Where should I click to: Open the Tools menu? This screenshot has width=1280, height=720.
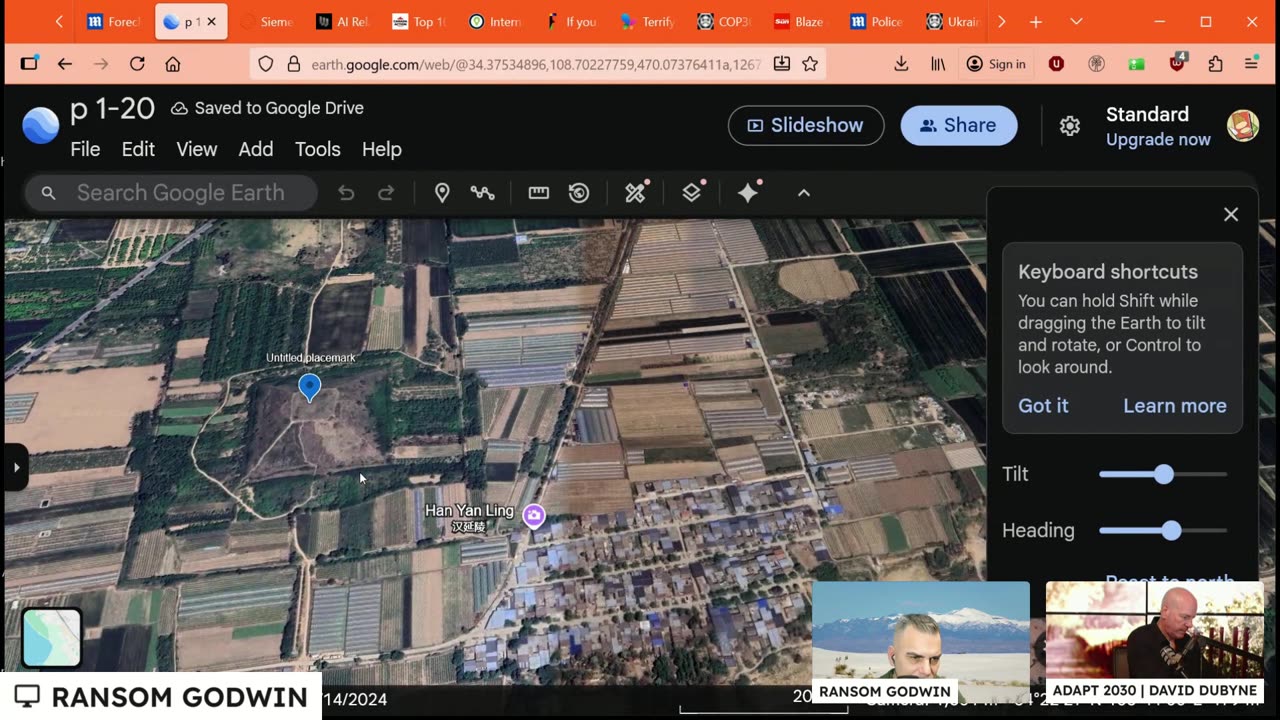tap(318, 149)
